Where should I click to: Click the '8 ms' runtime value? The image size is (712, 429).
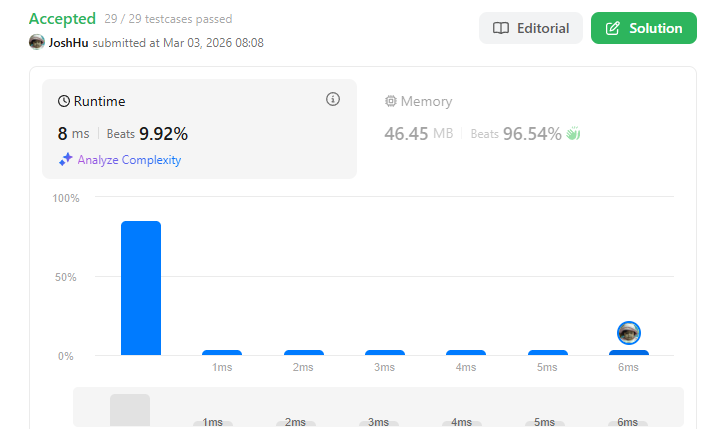(x=73, y=133)
